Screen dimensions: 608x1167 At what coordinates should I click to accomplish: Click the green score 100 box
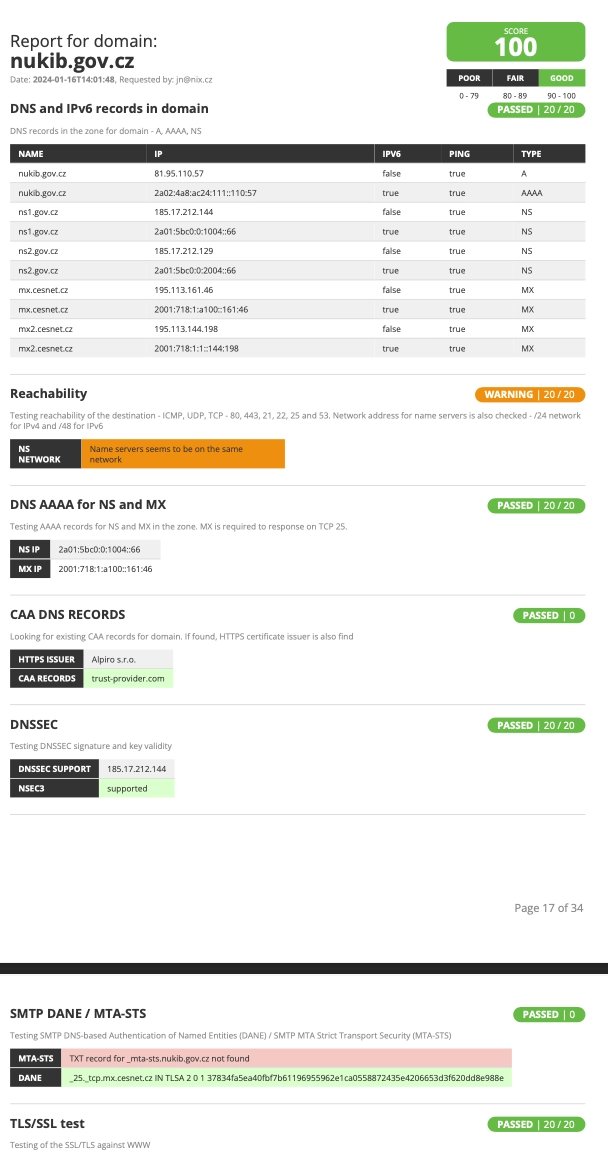tap(515, 42)
